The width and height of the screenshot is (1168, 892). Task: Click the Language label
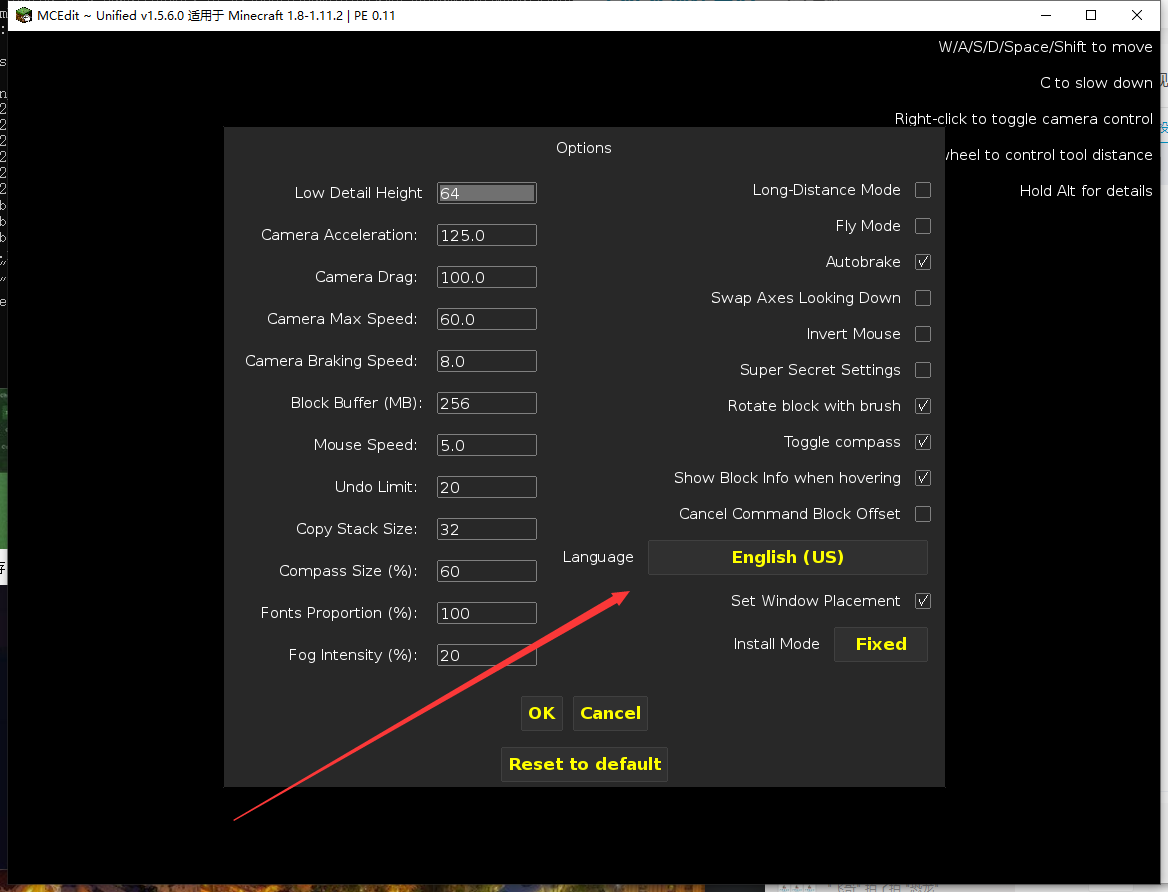coord(598,557)
